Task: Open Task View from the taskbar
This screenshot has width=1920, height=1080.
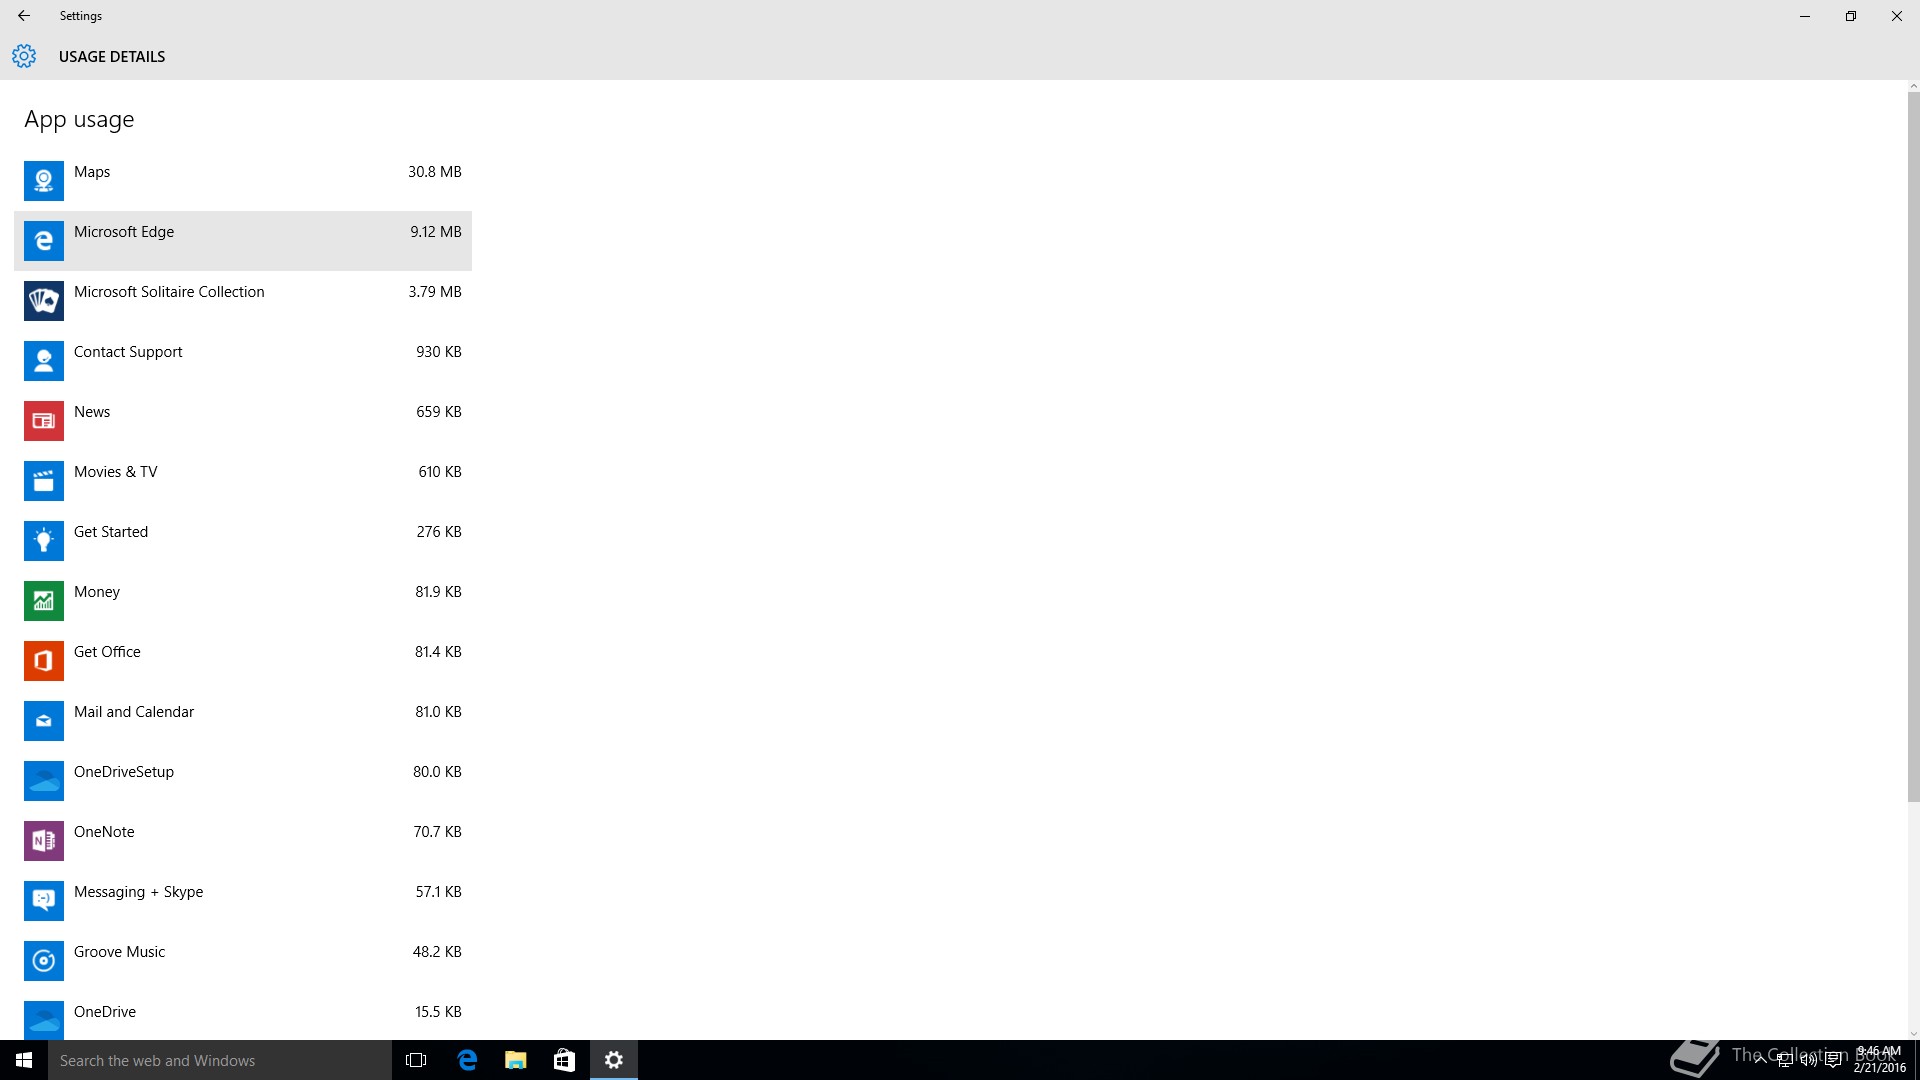Action: point(416,1060)
